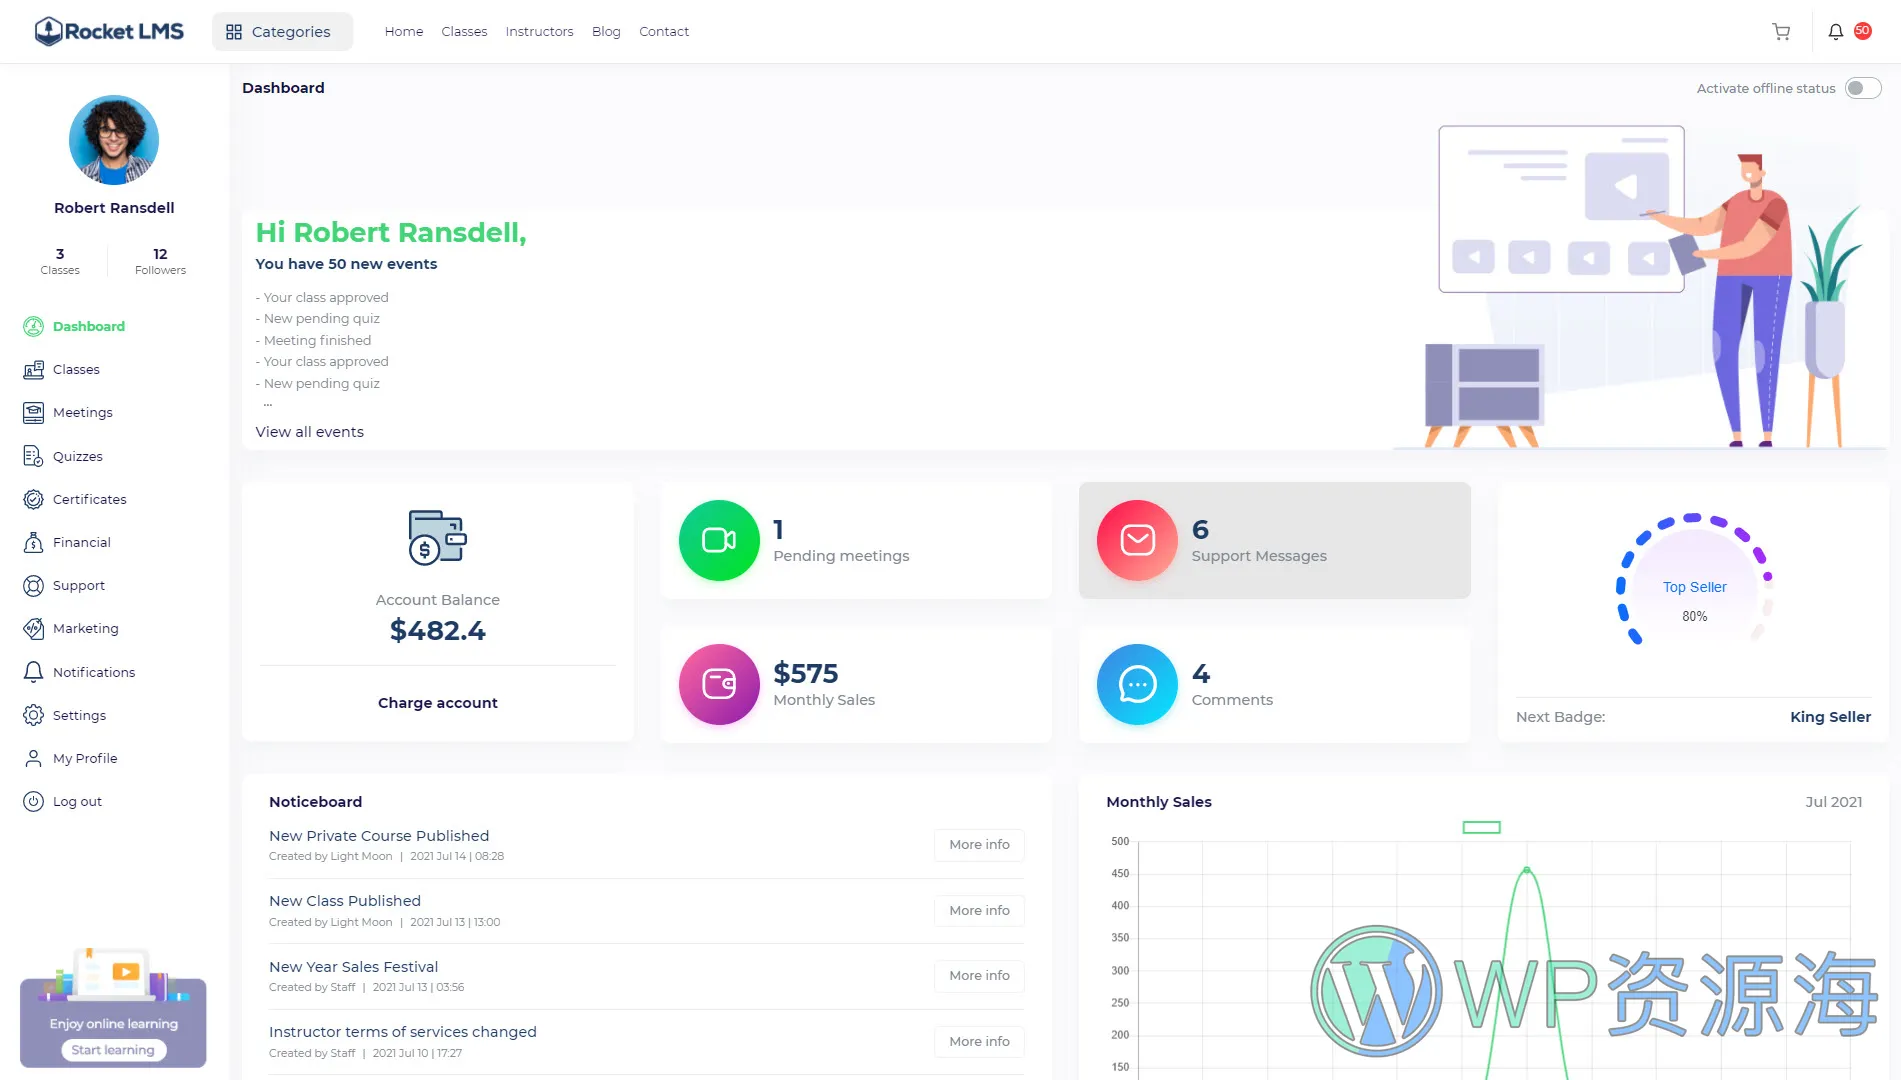
Task: Click the My Profile person icon
Action: point(33,758)
